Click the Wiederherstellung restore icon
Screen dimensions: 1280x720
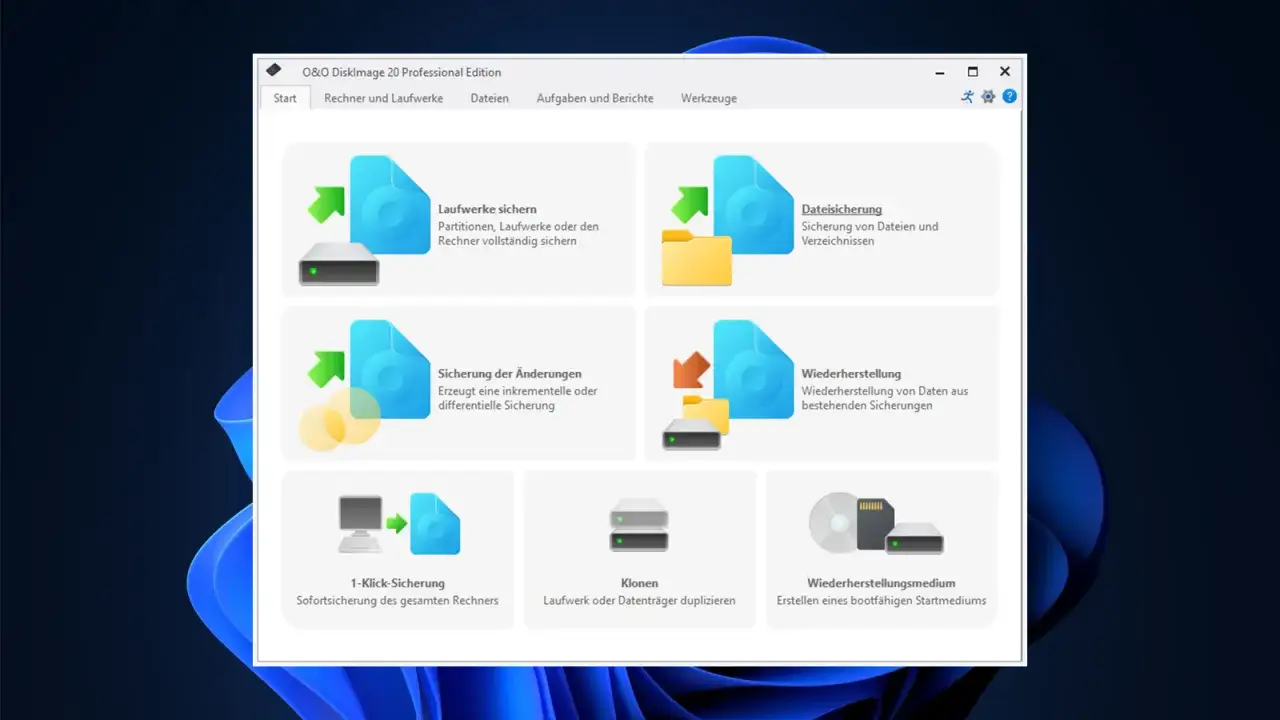pyautogui.click(x=728, y=385)
